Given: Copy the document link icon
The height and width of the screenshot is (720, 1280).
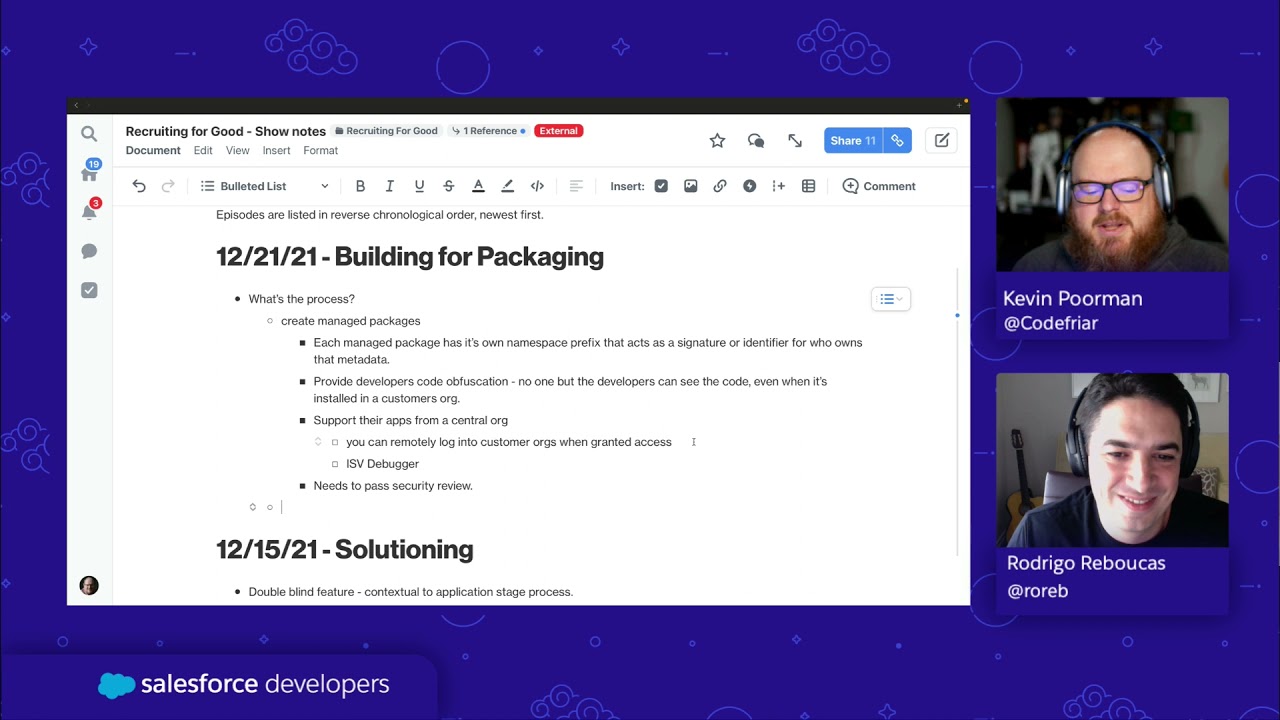Looking at the screenshot, I should pyautogui.click(x=897, y=141).
